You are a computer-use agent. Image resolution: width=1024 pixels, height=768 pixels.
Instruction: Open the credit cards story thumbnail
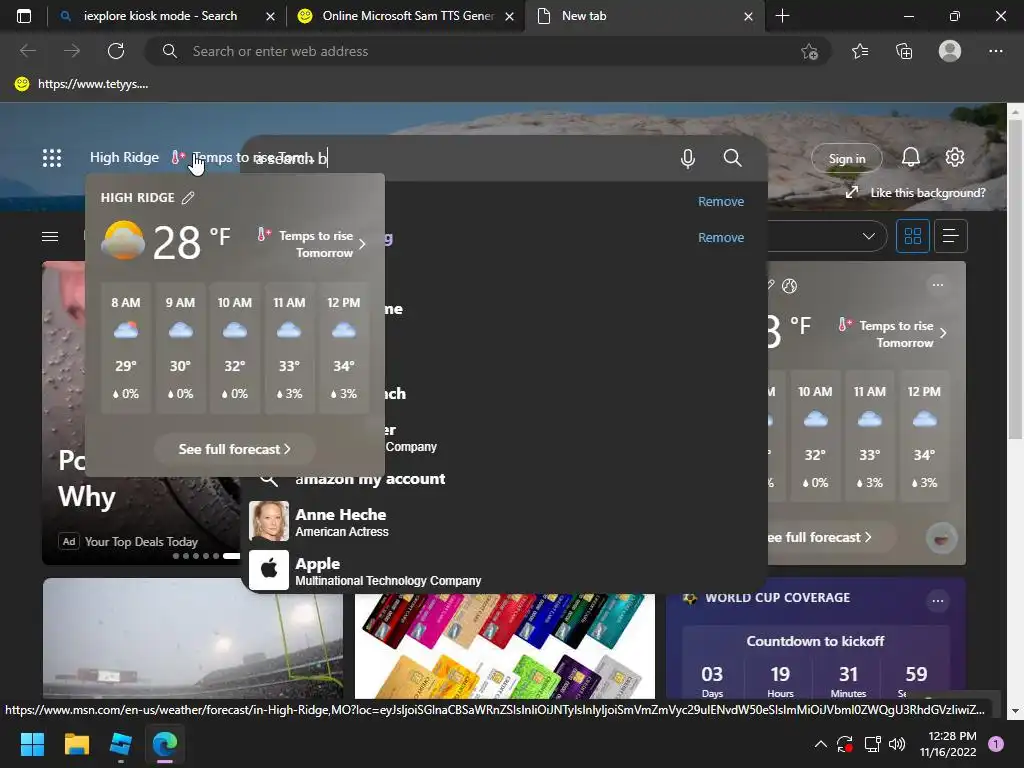[x=505, y=645]
